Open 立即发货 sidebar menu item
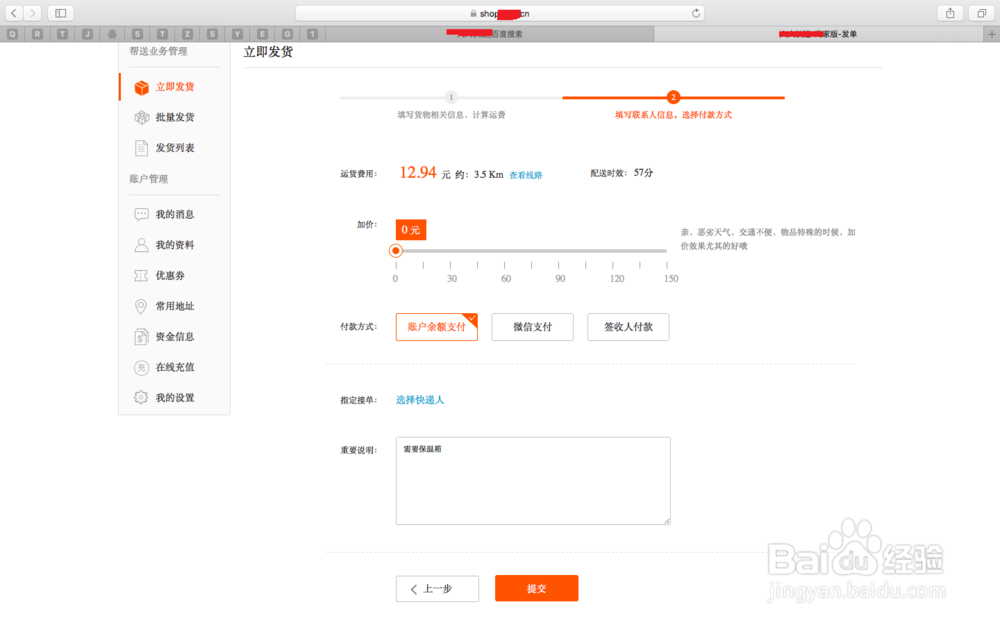The height and width of the screenshot is (625, 1000). pyautogui.click(x=175, y=87)
